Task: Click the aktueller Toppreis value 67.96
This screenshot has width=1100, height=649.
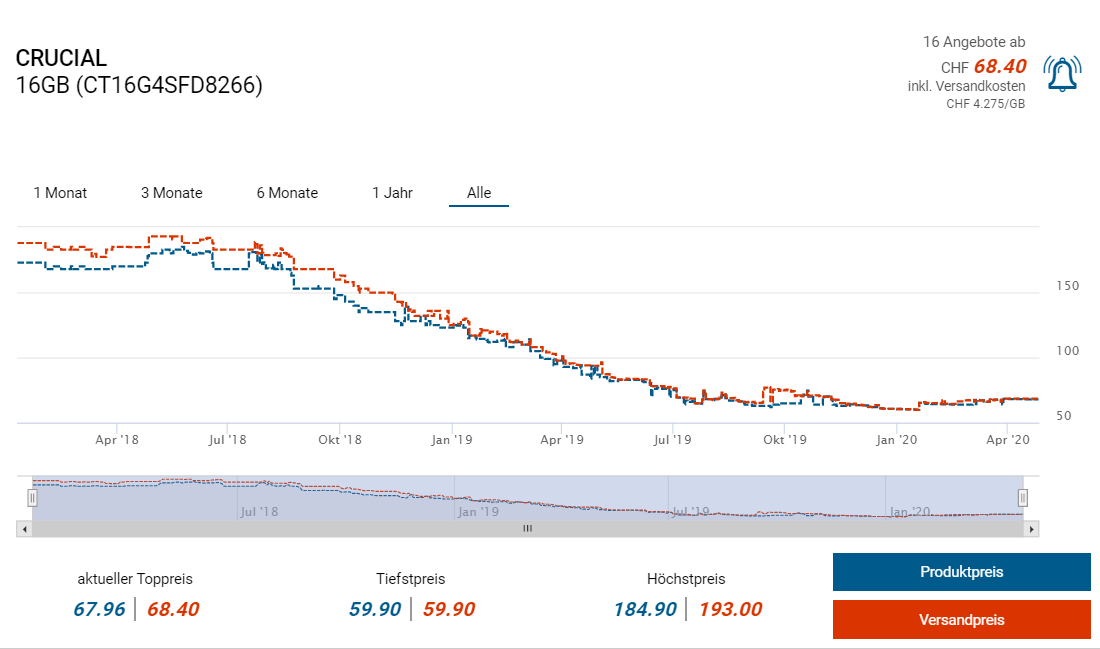Action: pyautogui.click(x=100, y=609)
